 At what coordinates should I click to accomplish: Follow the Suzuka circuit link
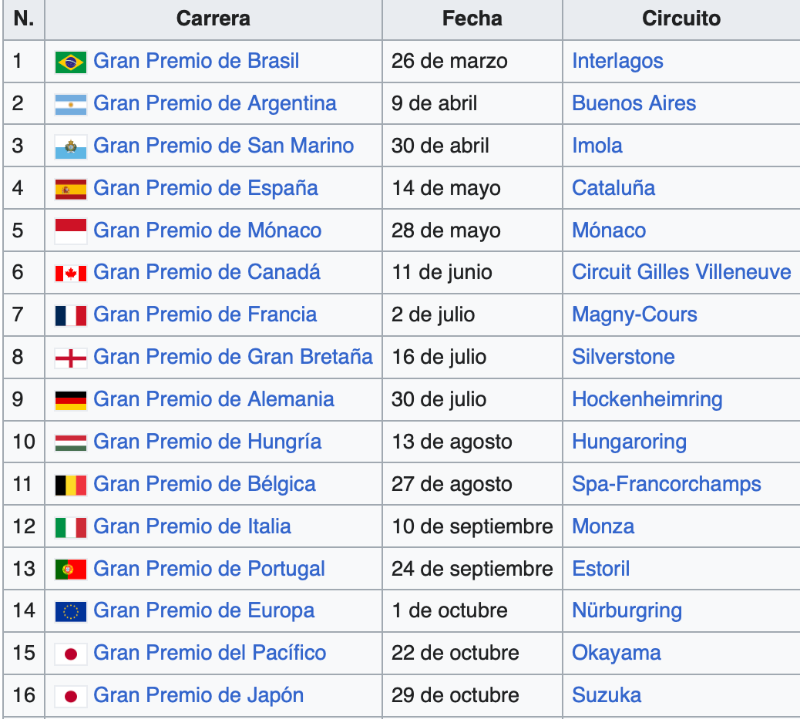click(606, 695)
